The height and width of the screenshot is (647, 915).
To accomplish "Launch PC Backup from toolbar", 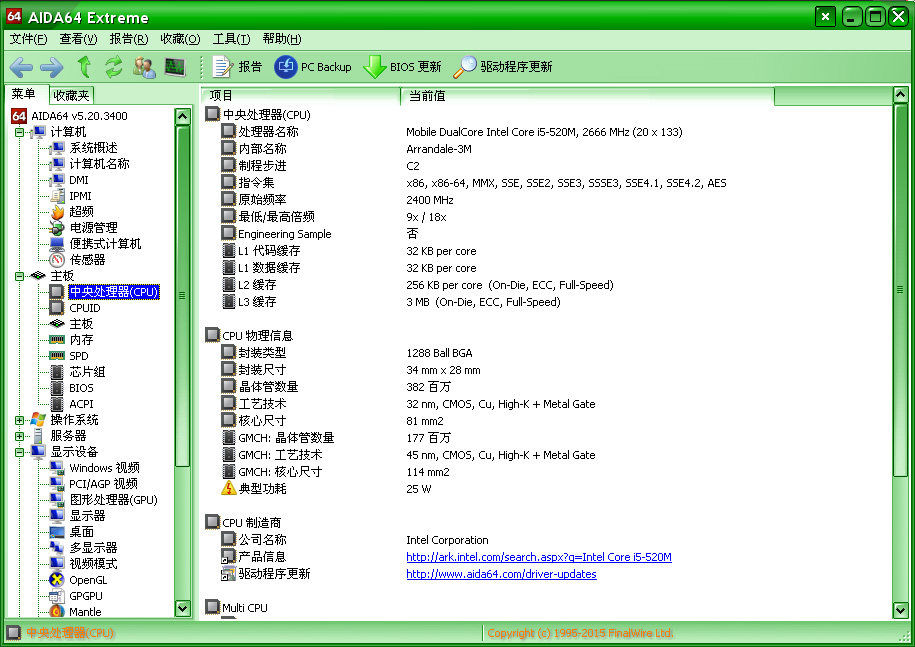I will [x=313, y=67].
